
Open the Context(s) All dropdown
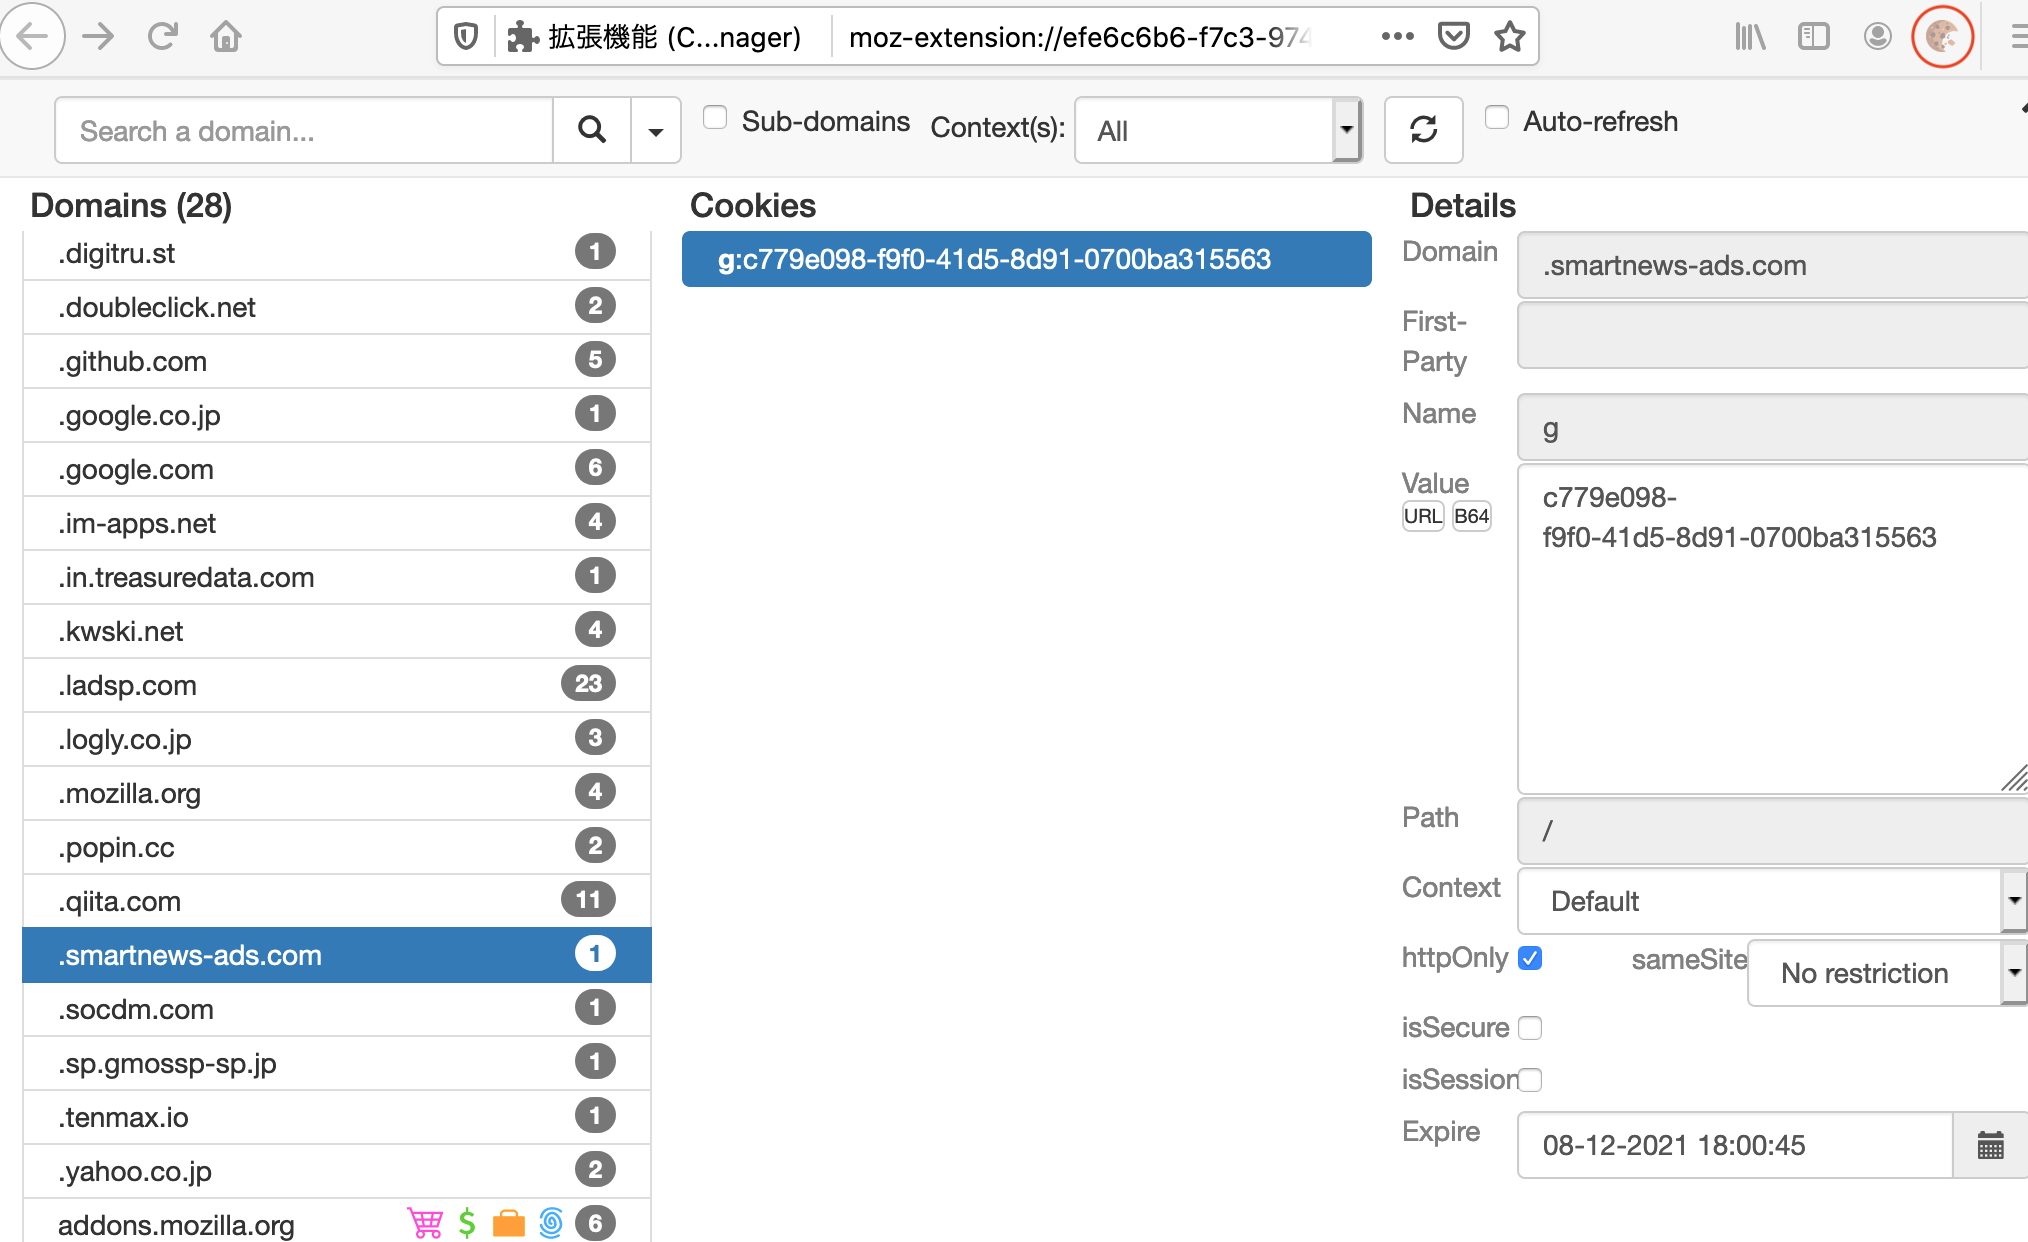[x=1218, y=130]
